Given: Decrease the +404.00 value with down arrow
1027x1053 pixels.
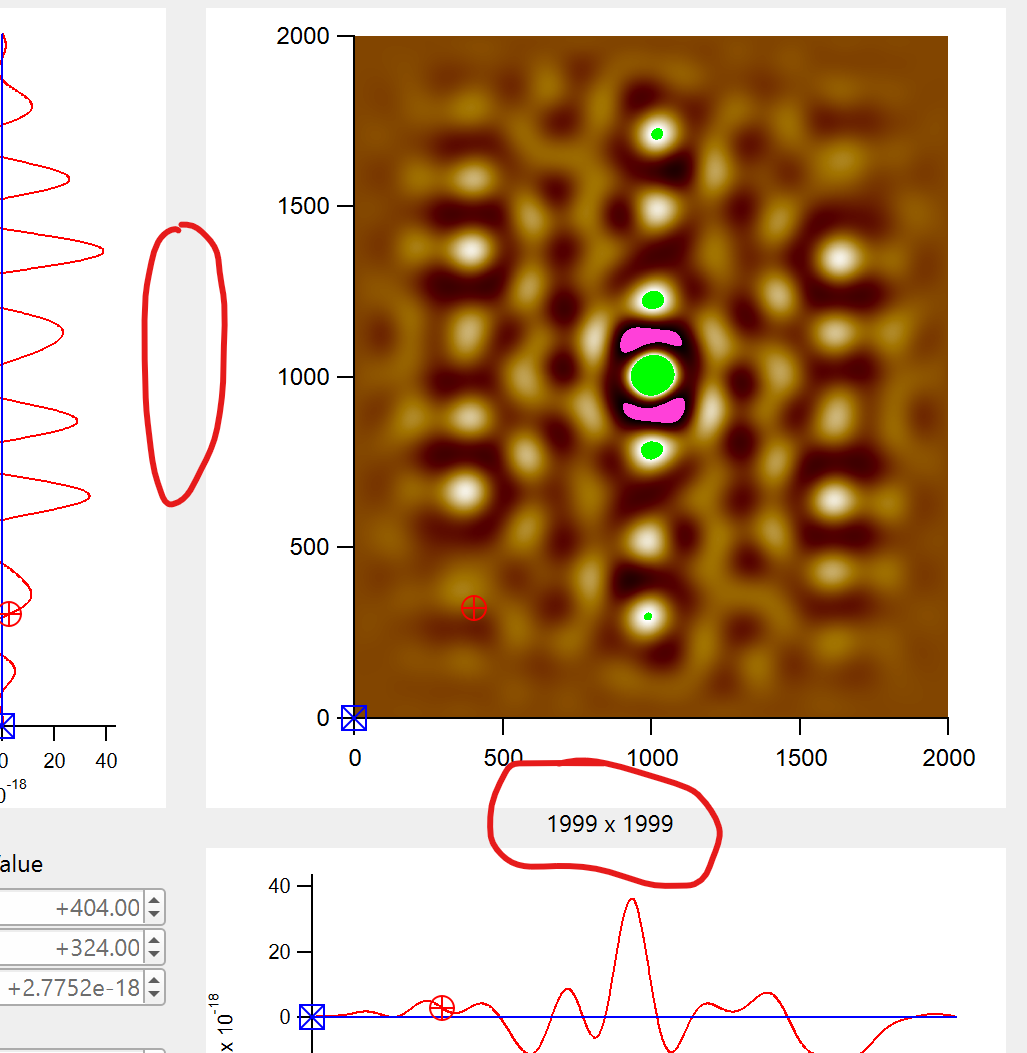Looking at the screenshot, I should [154, 914].
